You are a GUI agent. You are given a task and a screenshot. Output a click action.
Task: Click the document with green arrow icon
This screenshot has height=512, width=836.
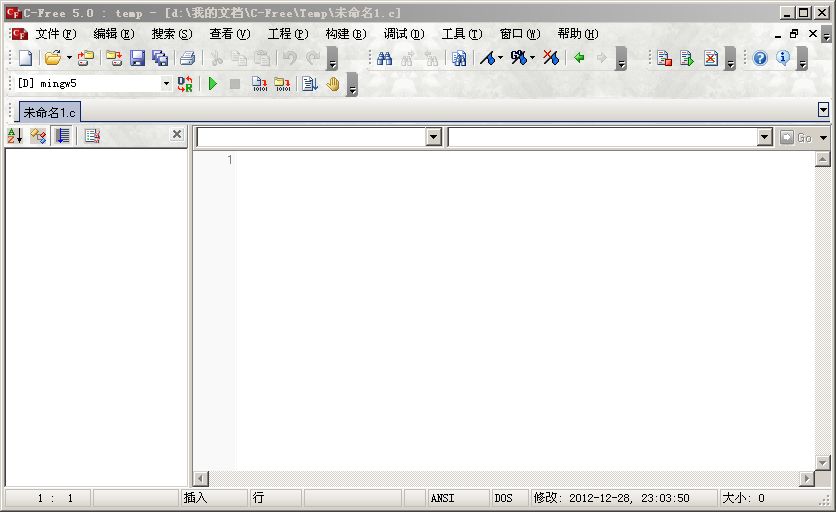click(x=687, y=58)
